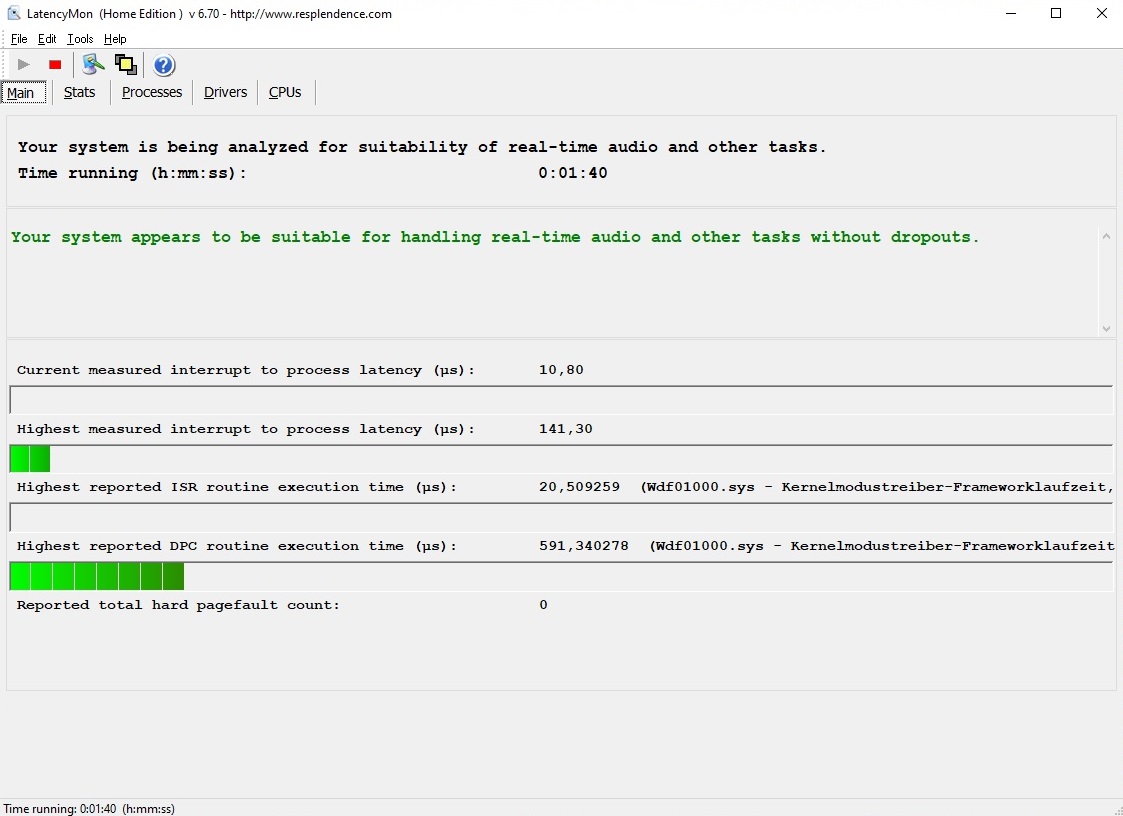Image resolution: width=1123 pixels, height=816 pixels.
Task: Click the LatencyMon app icon in the title bar
Action: point(14,13)
